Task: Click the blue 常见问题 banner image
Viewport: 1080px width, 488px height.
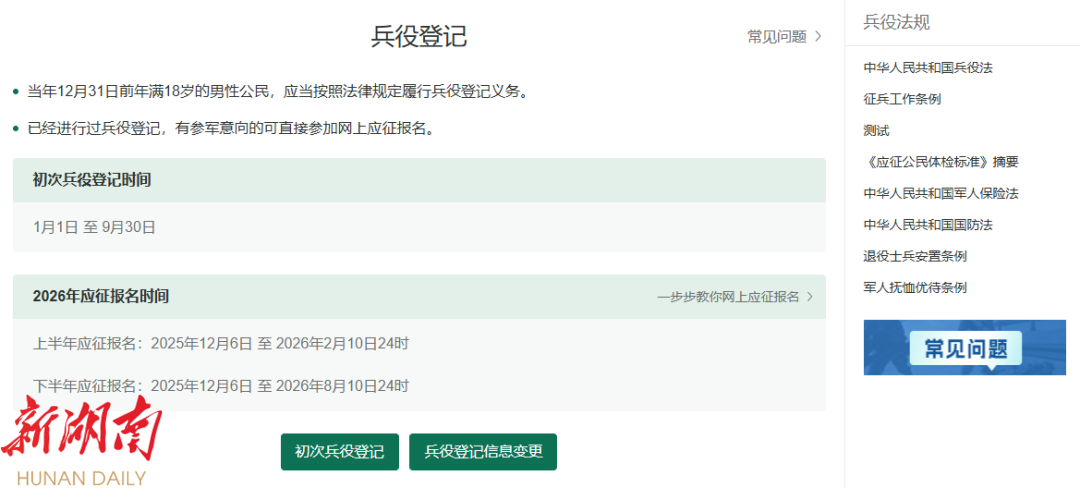Action: 964,347
